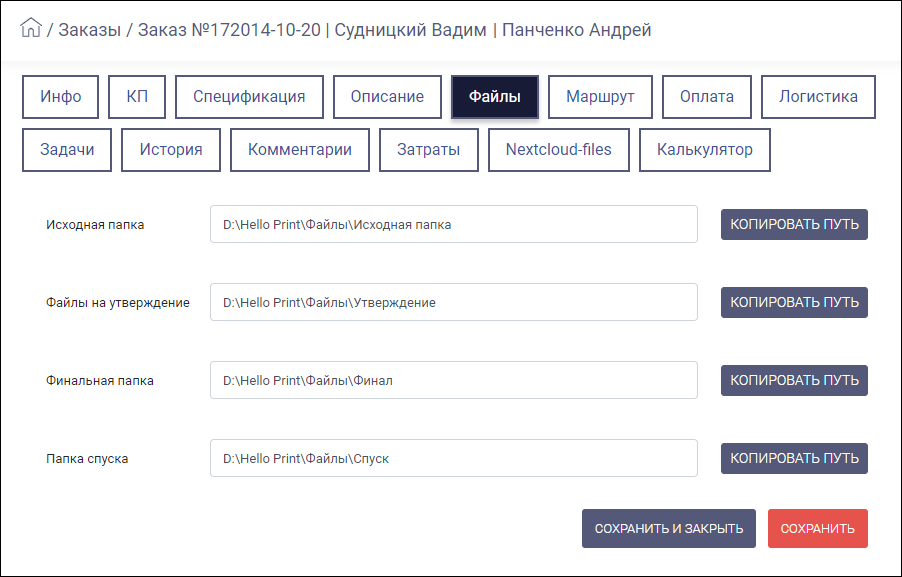
Task: Focus the Финальная папка path field
Action: tap(454, 380)
